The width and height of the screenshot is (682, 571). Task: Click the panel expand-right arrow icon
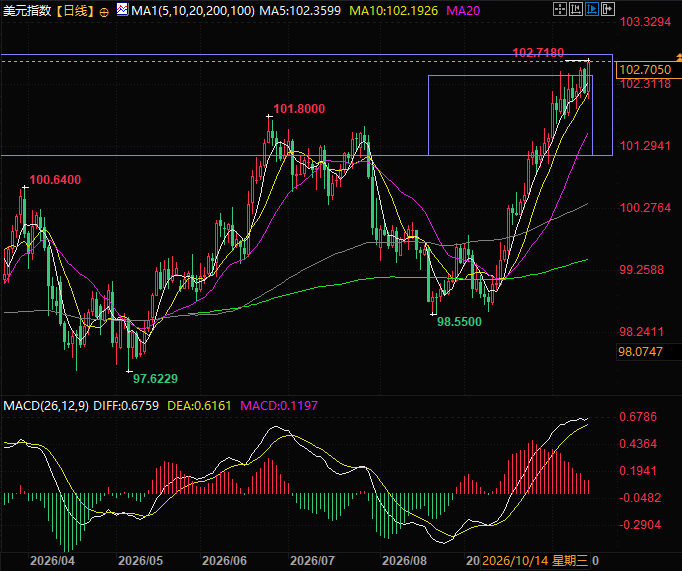pyautogui.click(x=608, y=9)
